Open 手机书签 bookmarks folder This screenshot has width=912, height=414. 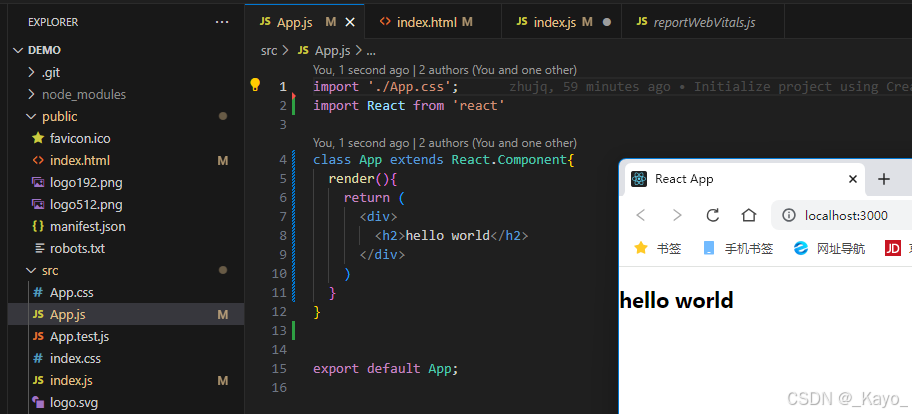click(738, 248)
